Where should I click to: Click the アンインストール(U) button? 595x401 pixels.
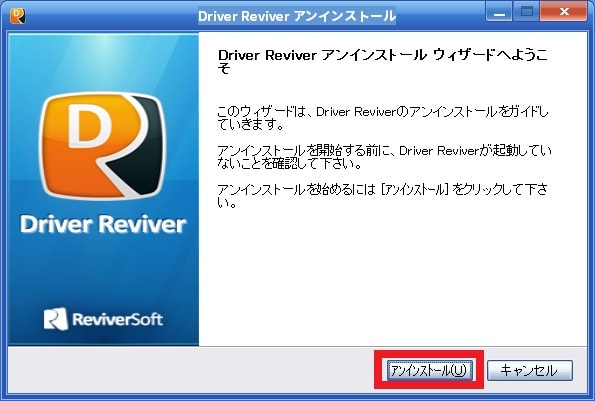pyautogui.click(x=430, y=370)
